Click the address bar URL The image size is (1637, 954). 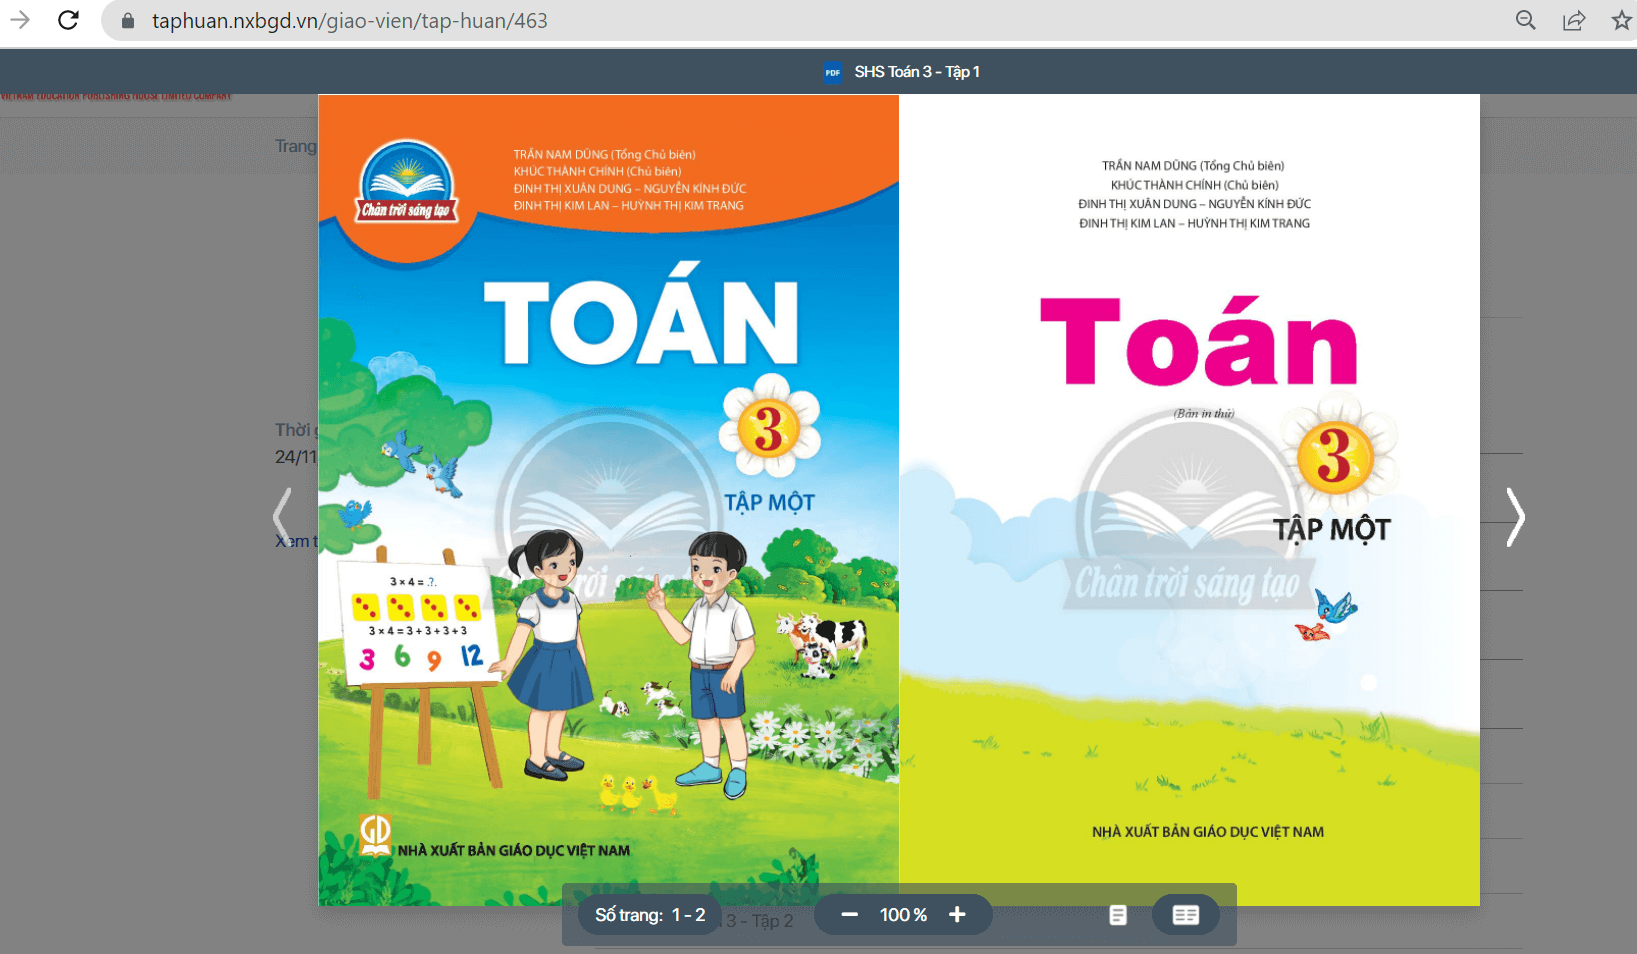click(349, 21)
